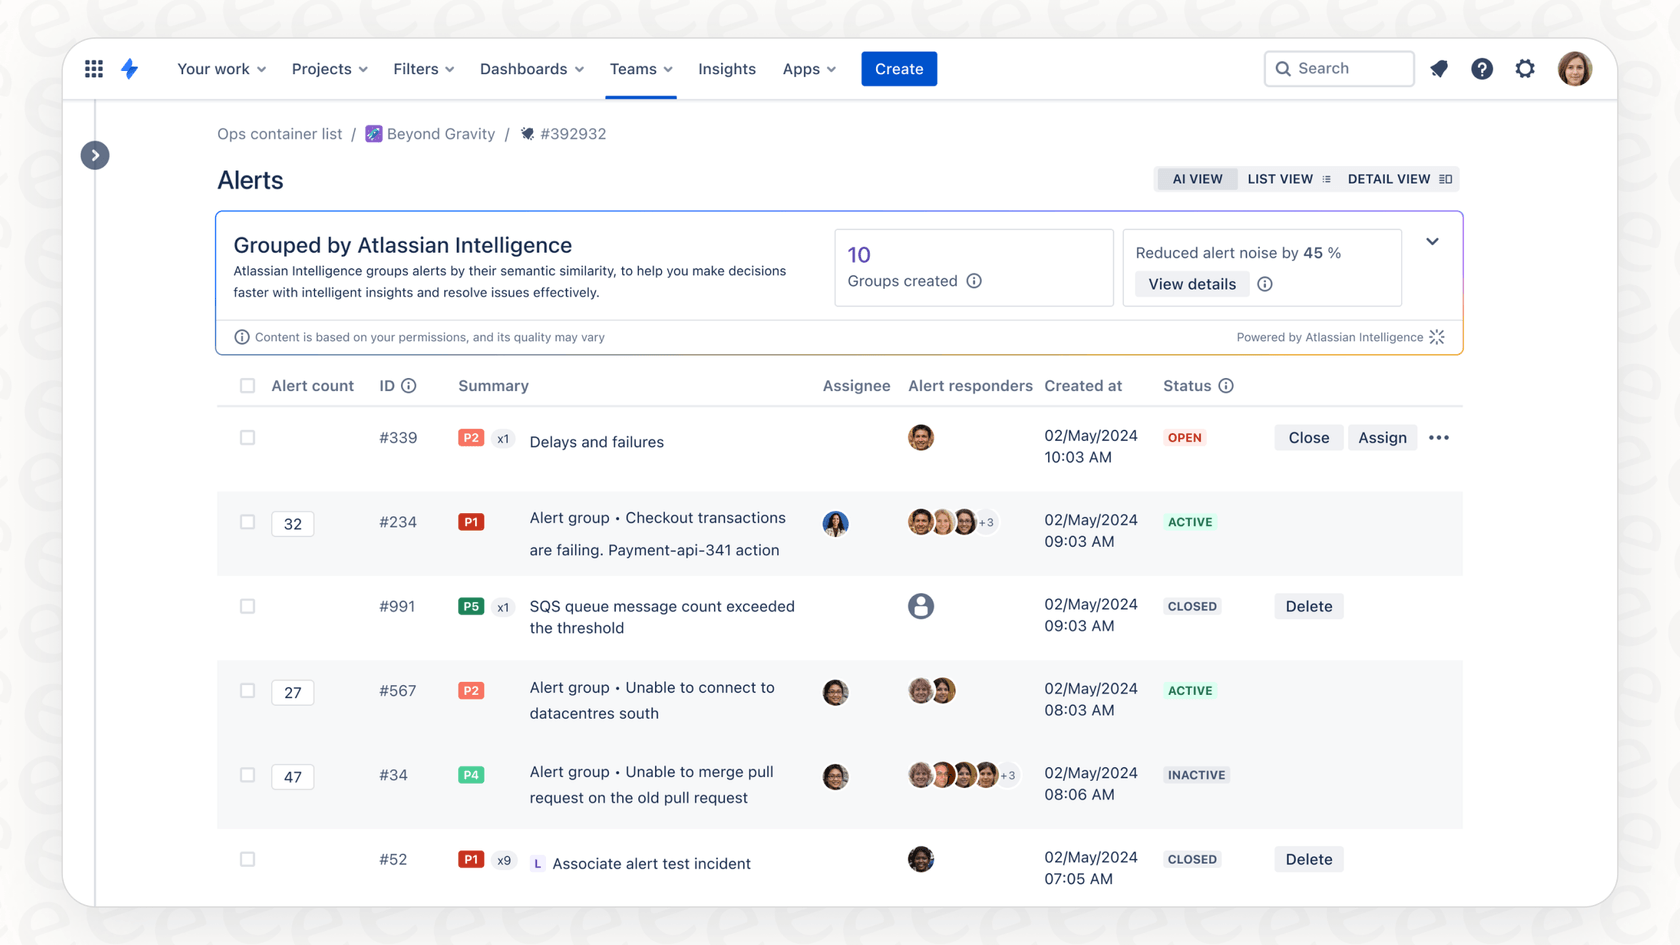The width and height of the screenshot is (1680, 945).
Task: Open Jira settings with the gear icon
Action: pyautogui.click(x=1525, y=68)
